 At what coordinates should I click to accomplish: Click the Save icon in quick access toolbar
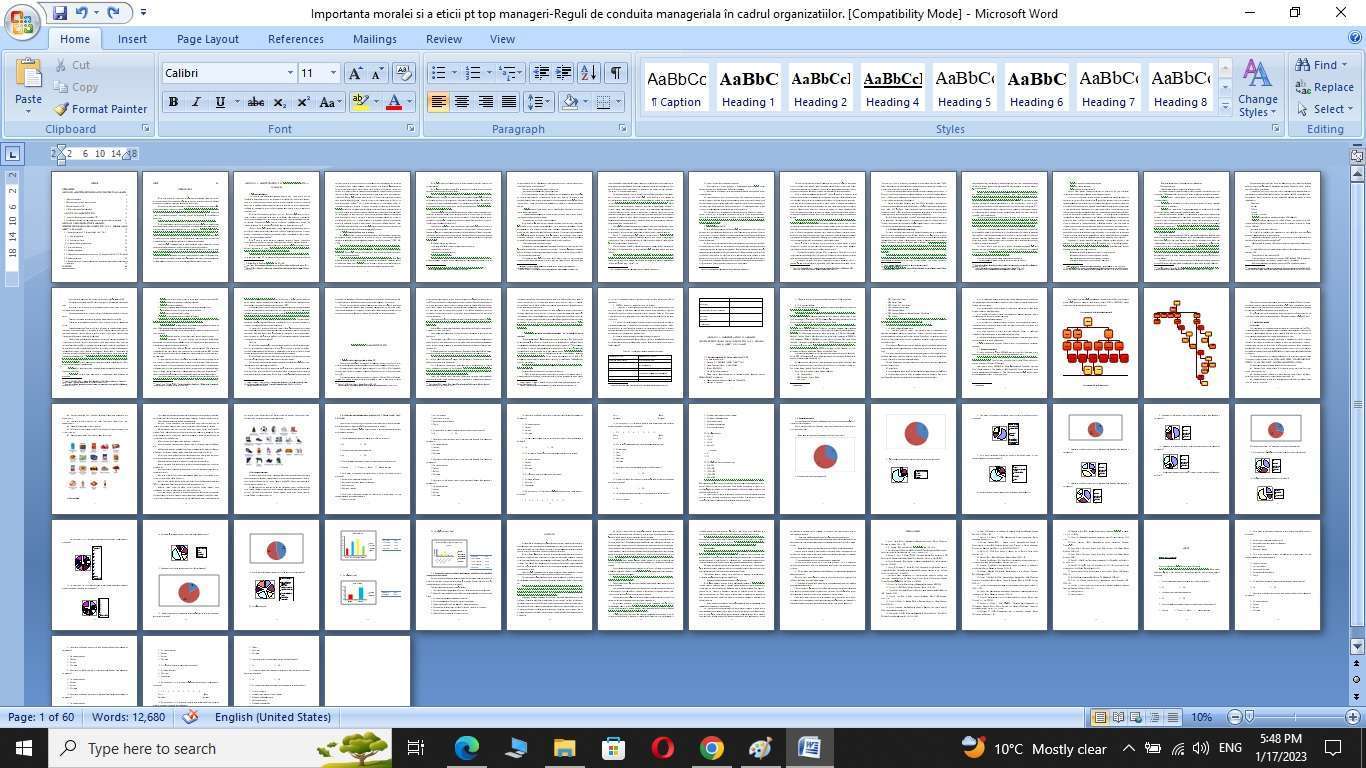coord(60,13)
